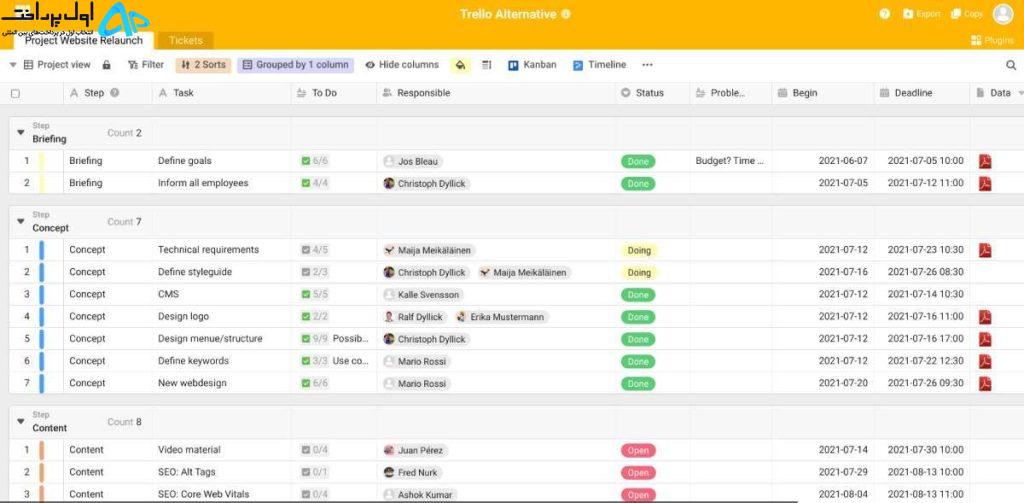Click Hide columns

click(x=402, y=65)
